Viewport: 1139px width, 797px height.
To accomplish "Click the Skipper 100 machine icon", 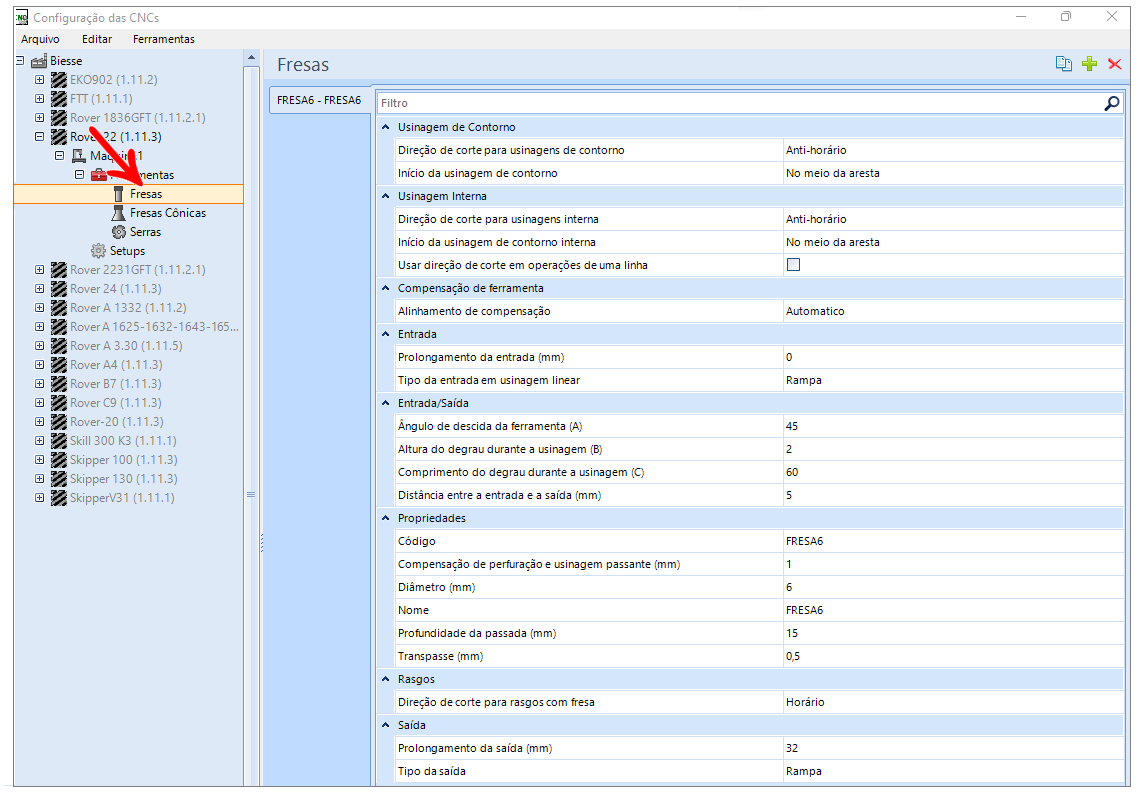I will [x=59, y=460].
